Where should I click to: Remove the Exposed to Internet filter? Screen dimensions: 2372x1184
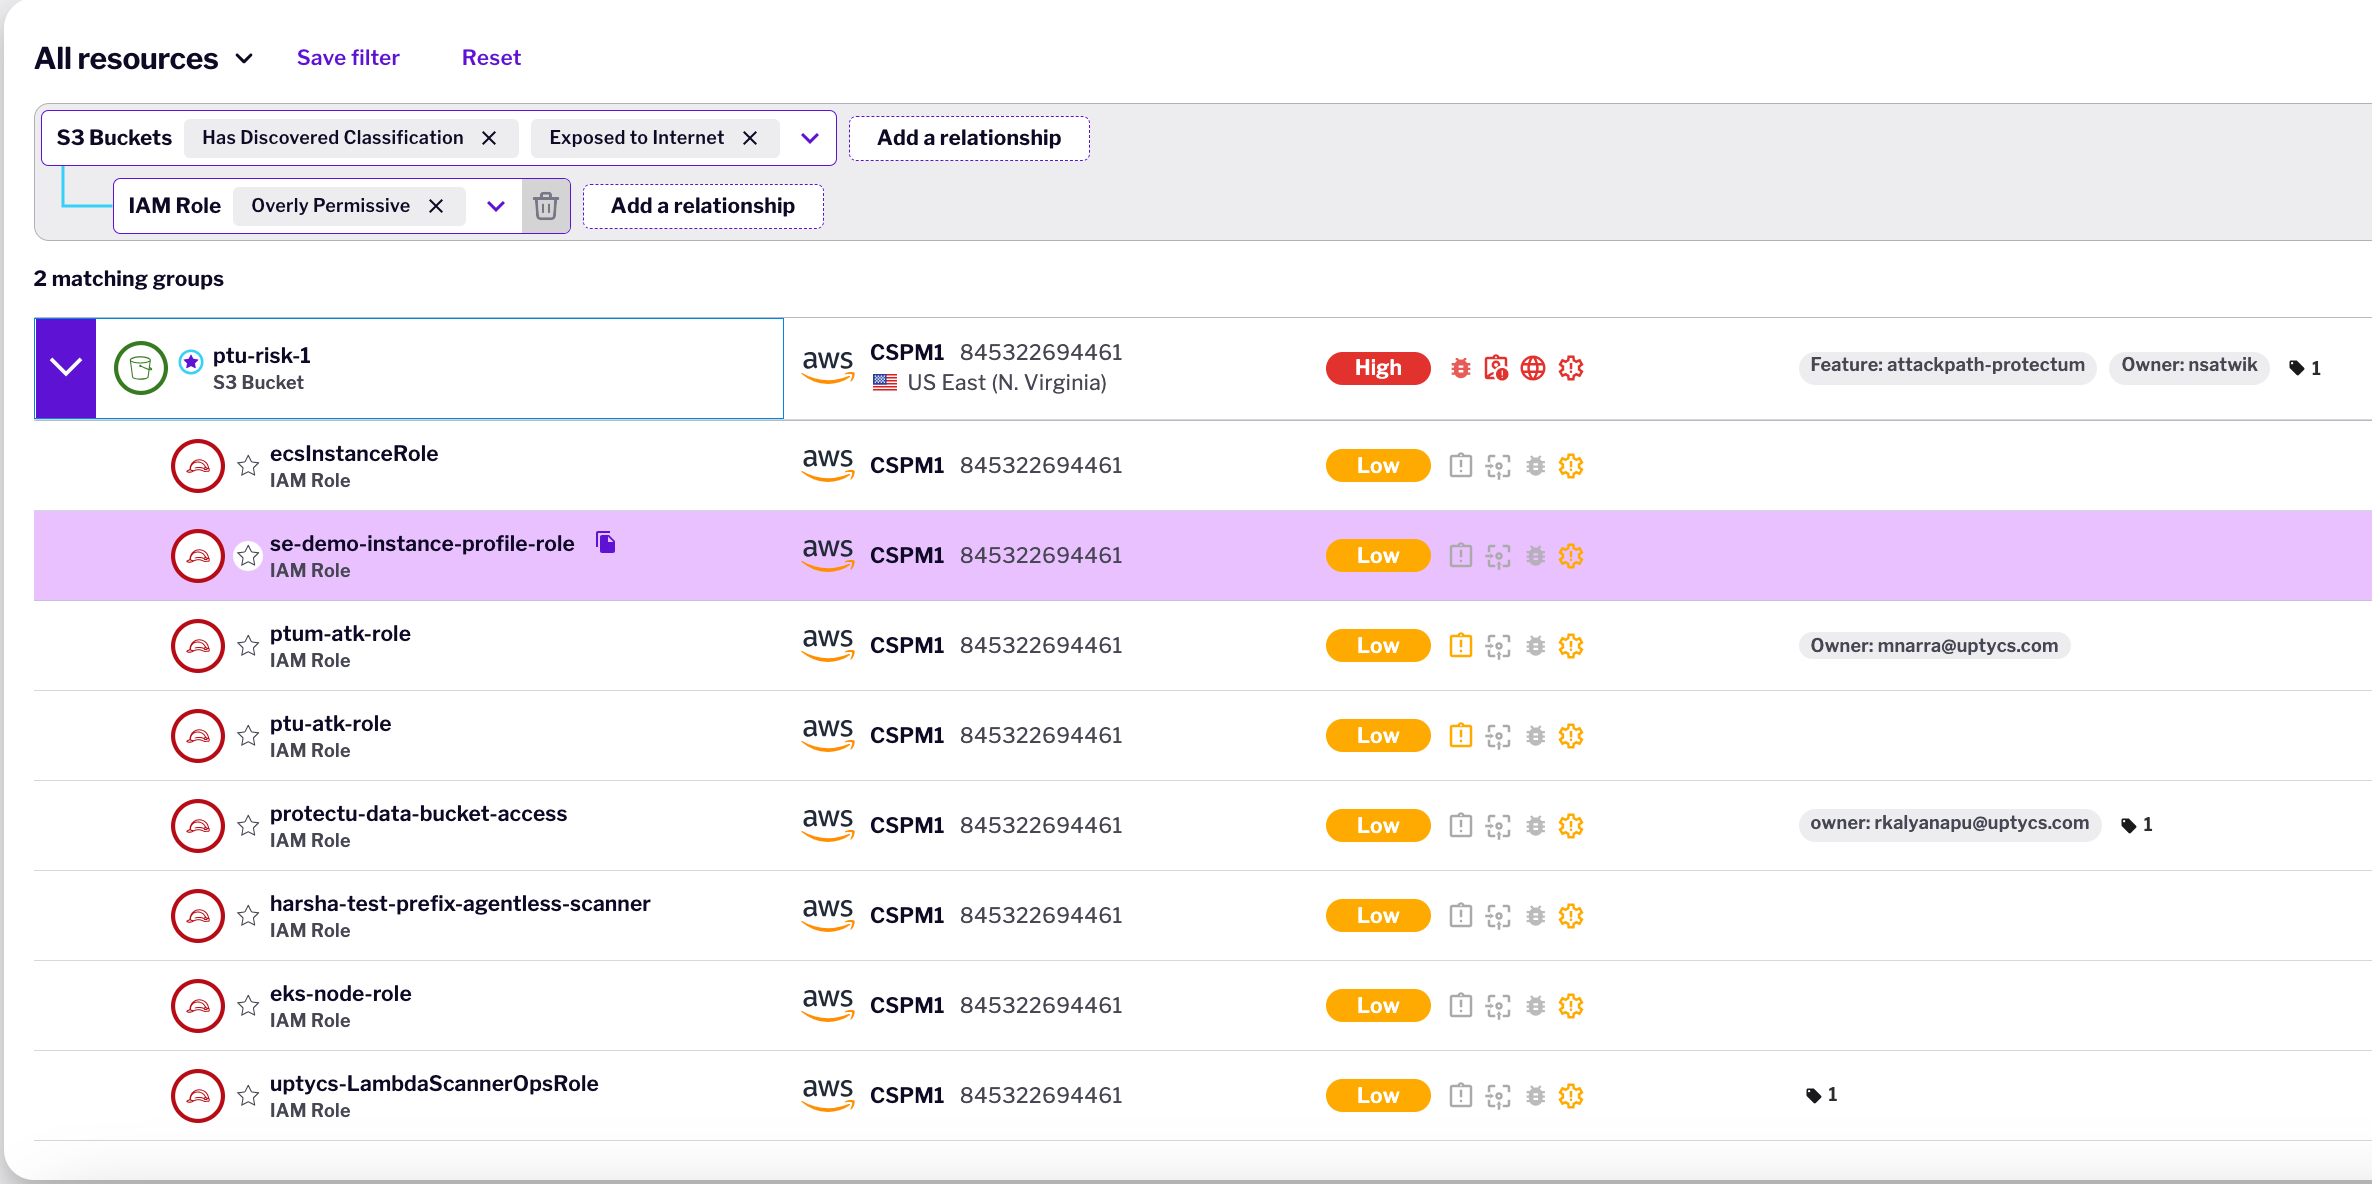tap(750, 138)
